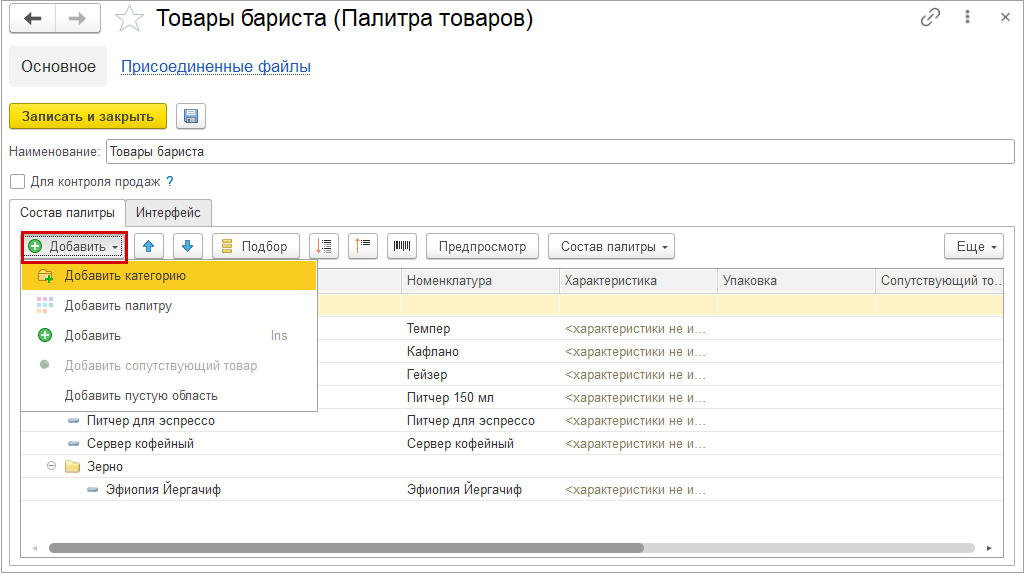
Task: Copy link to this form icon
Action: pyautogui.click(x=930, y=18)
